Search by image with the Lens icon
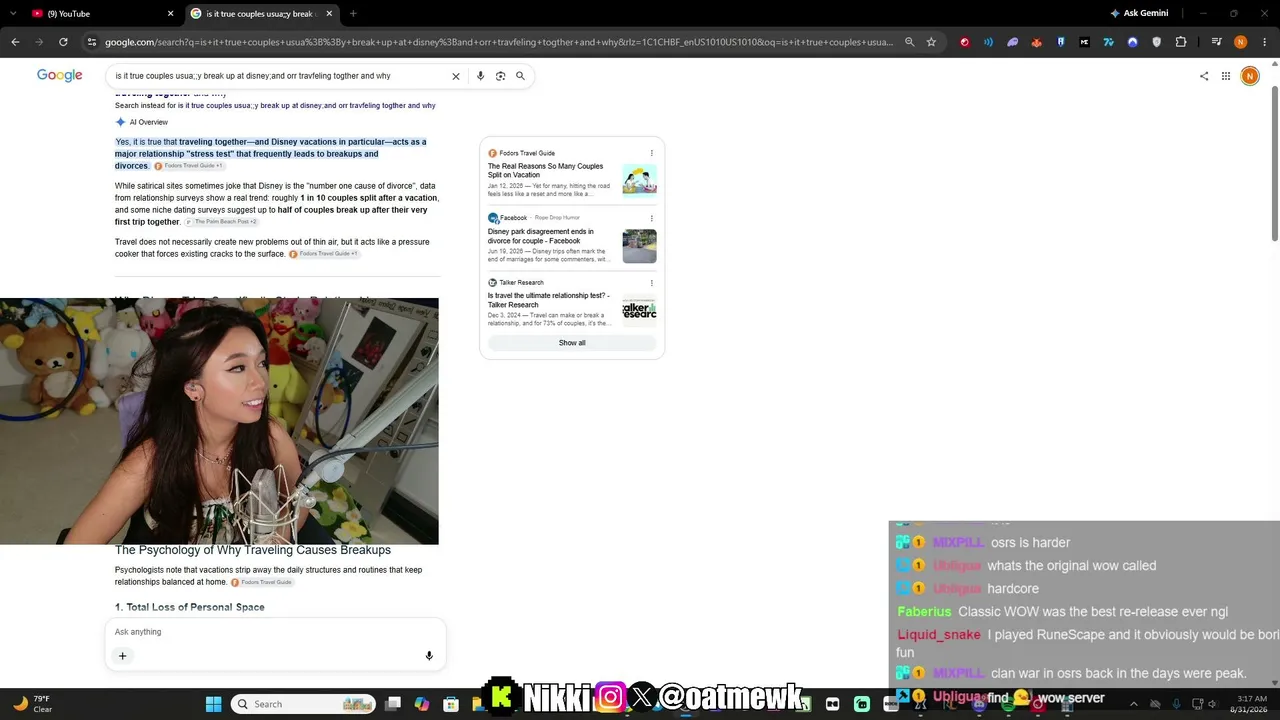 click(x=500, y=76)
